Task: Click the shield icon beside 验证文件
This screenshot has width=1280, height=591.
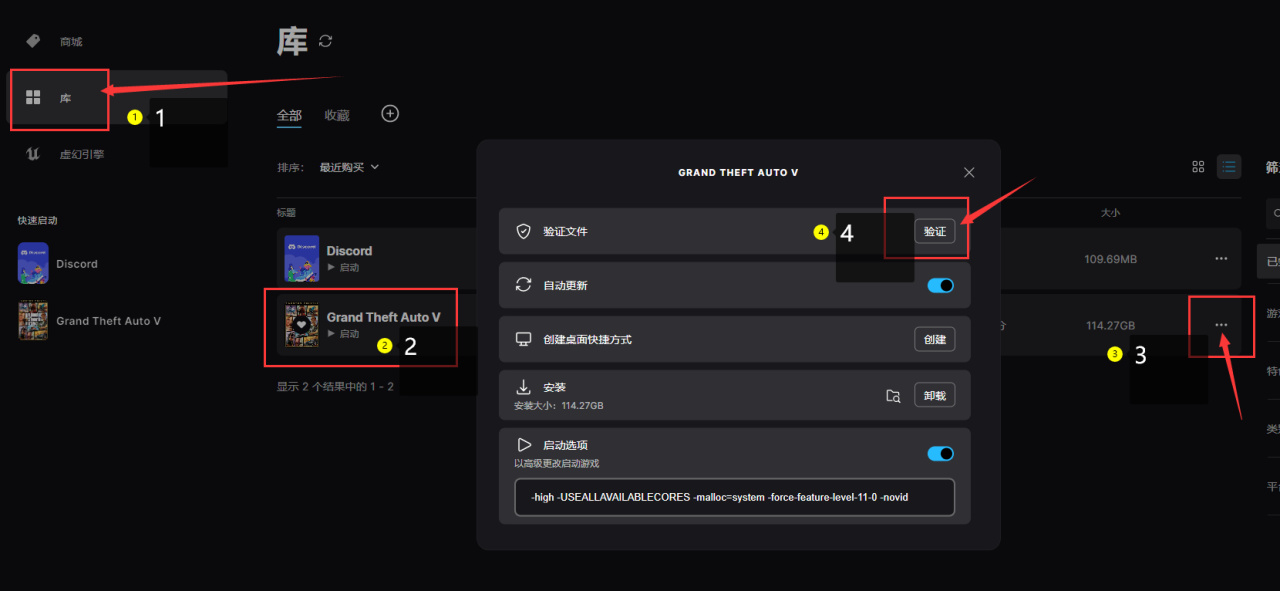Action: (x=523, y=231)
